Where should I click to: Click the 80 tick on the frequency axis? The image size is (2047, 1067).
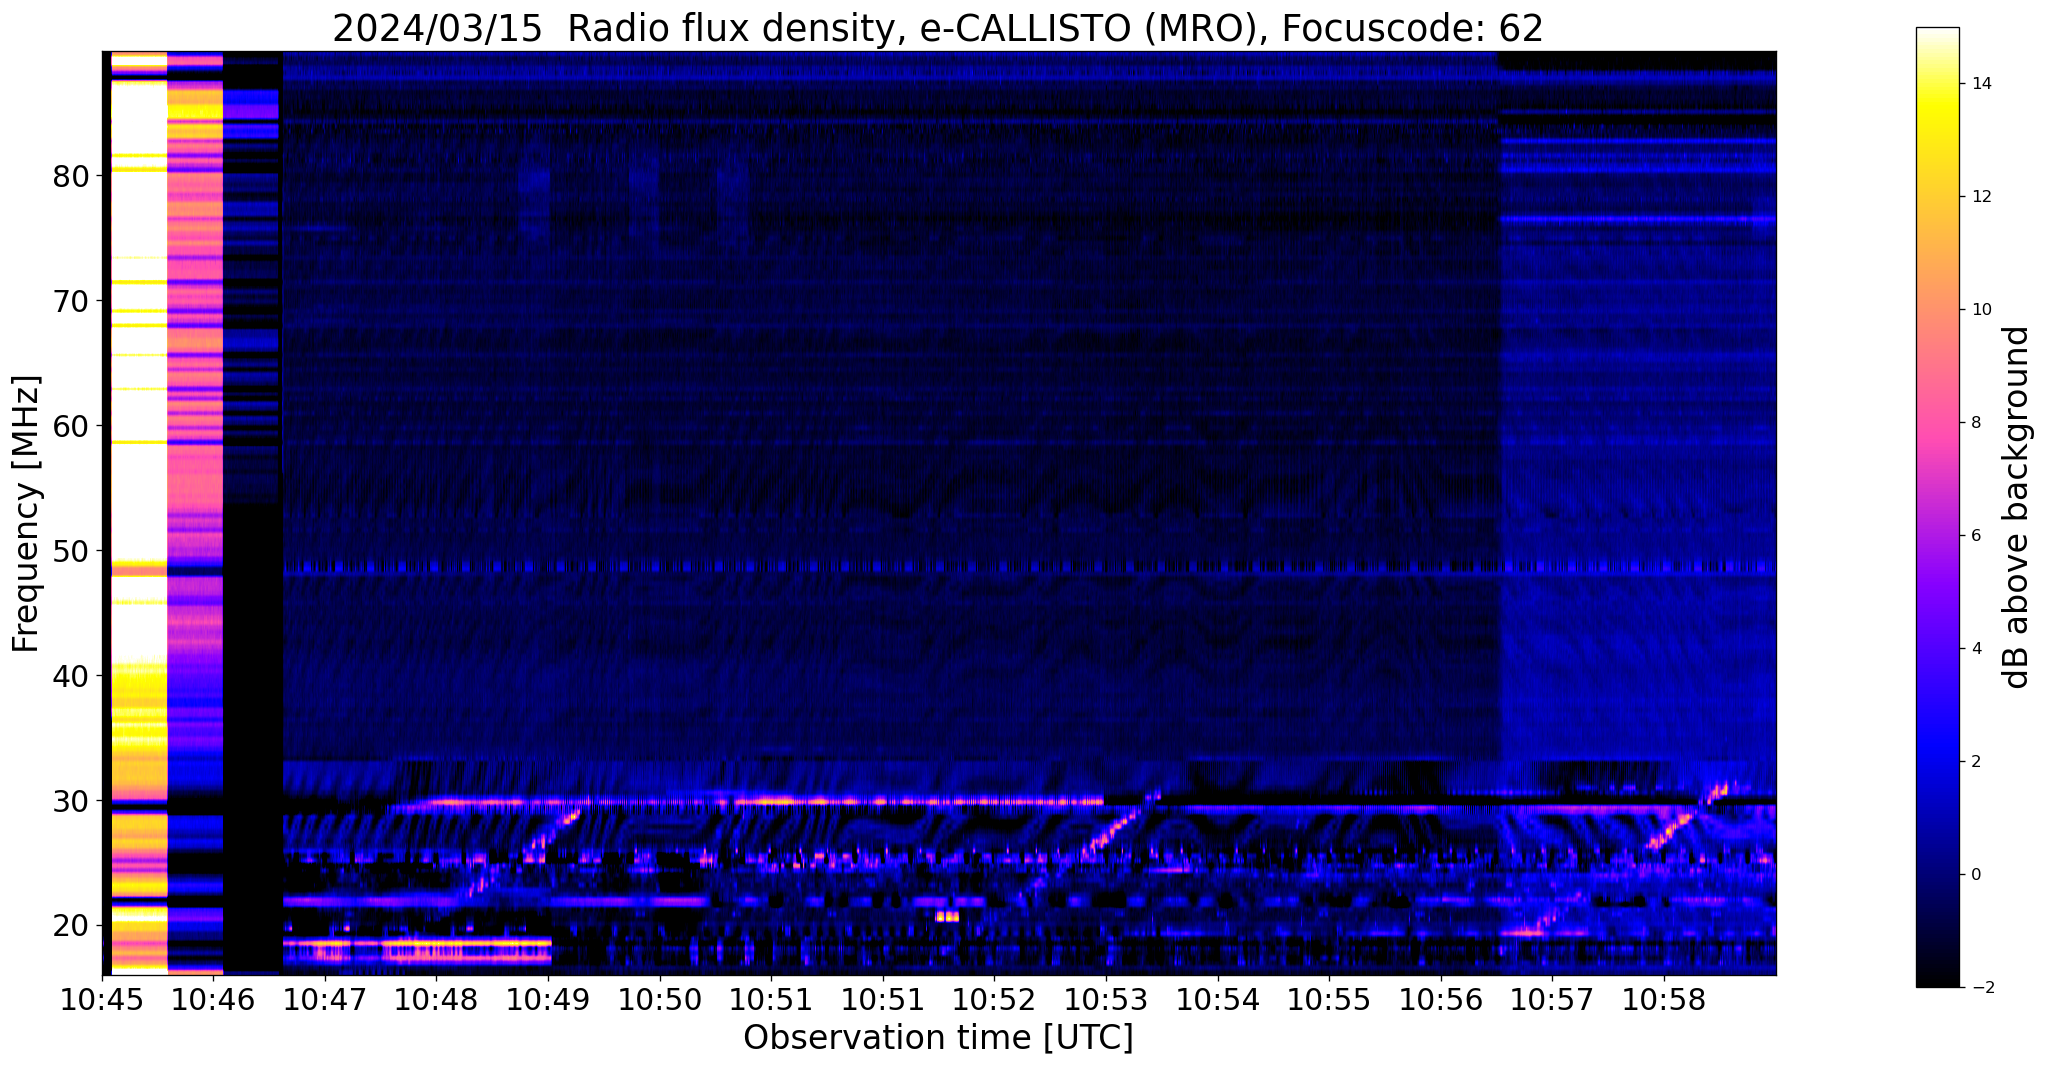(x=71, y=176)
